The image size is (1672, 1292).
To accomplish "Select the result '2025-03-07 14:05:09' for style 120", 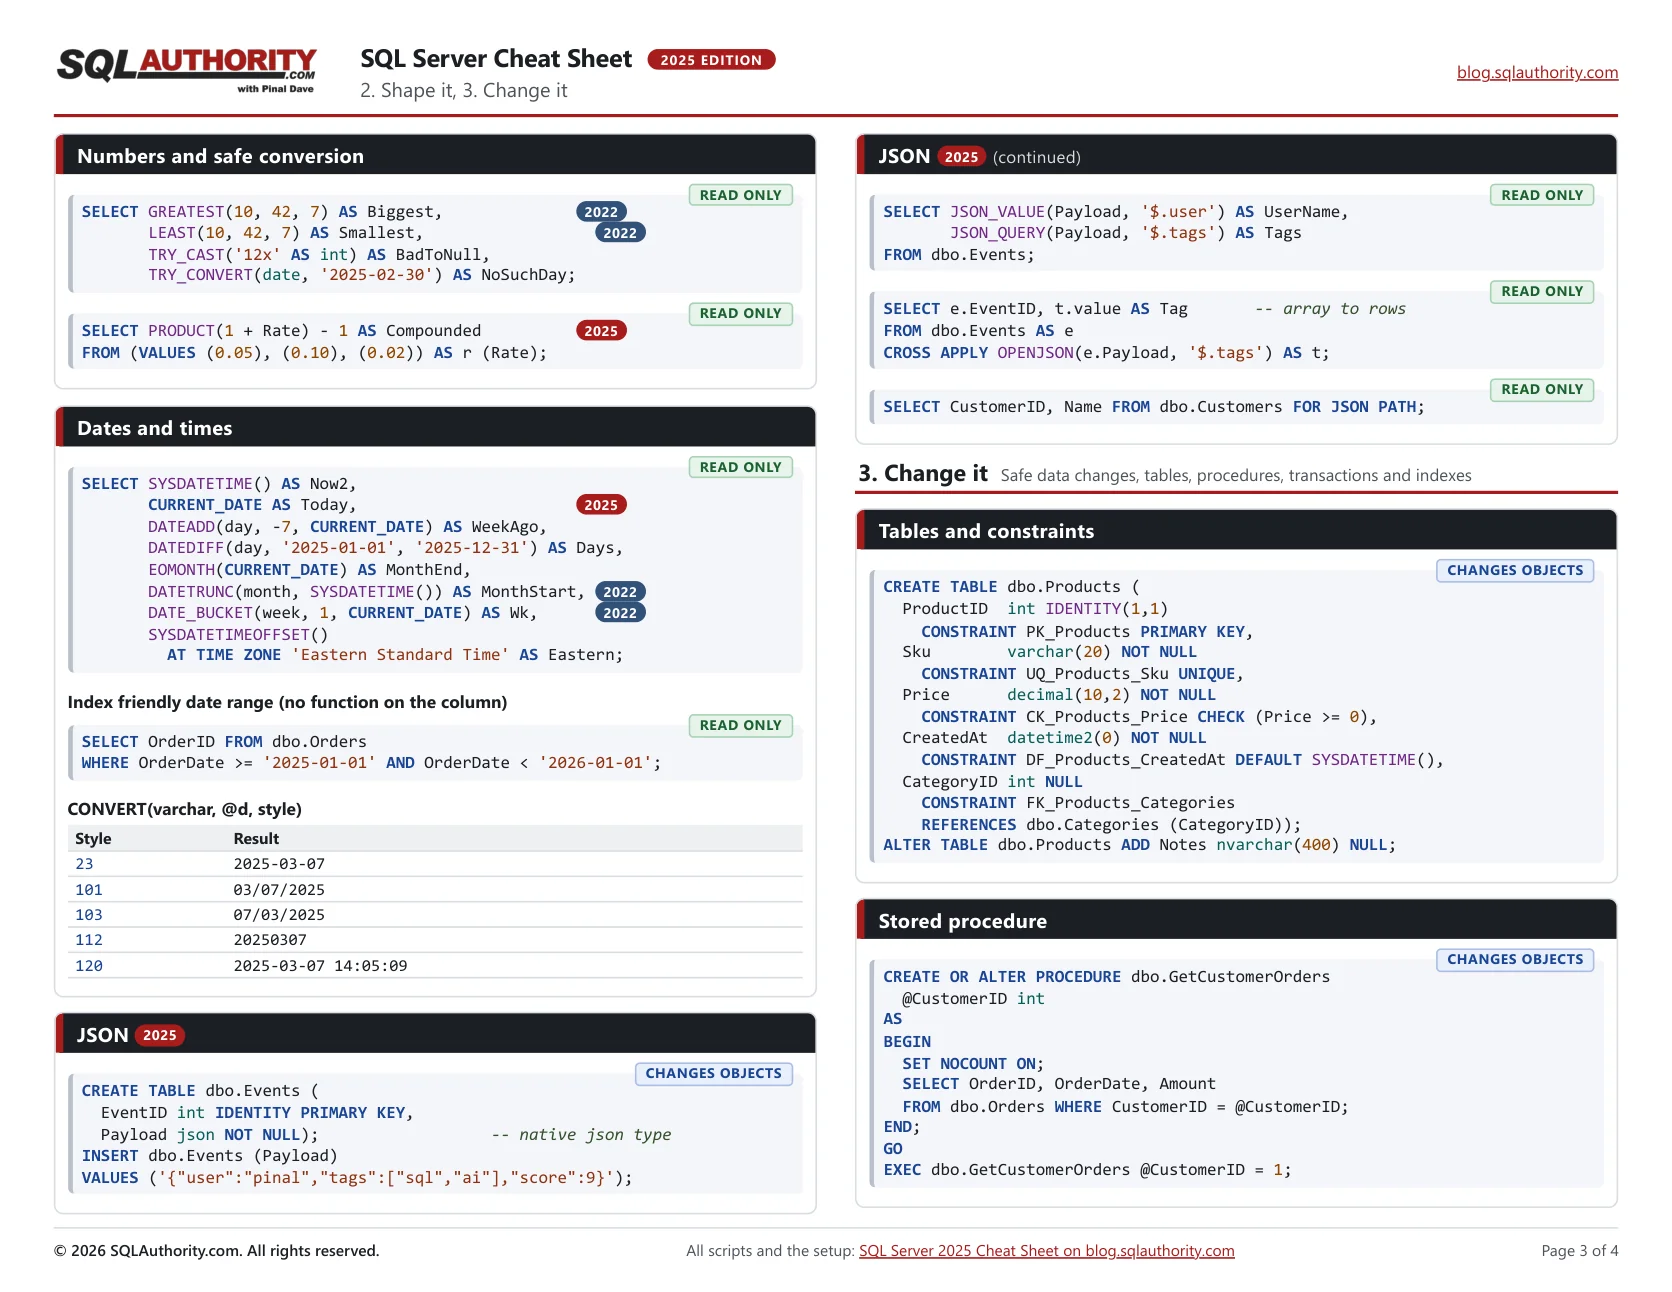I will pyautogui.click(x=320, y=966).
